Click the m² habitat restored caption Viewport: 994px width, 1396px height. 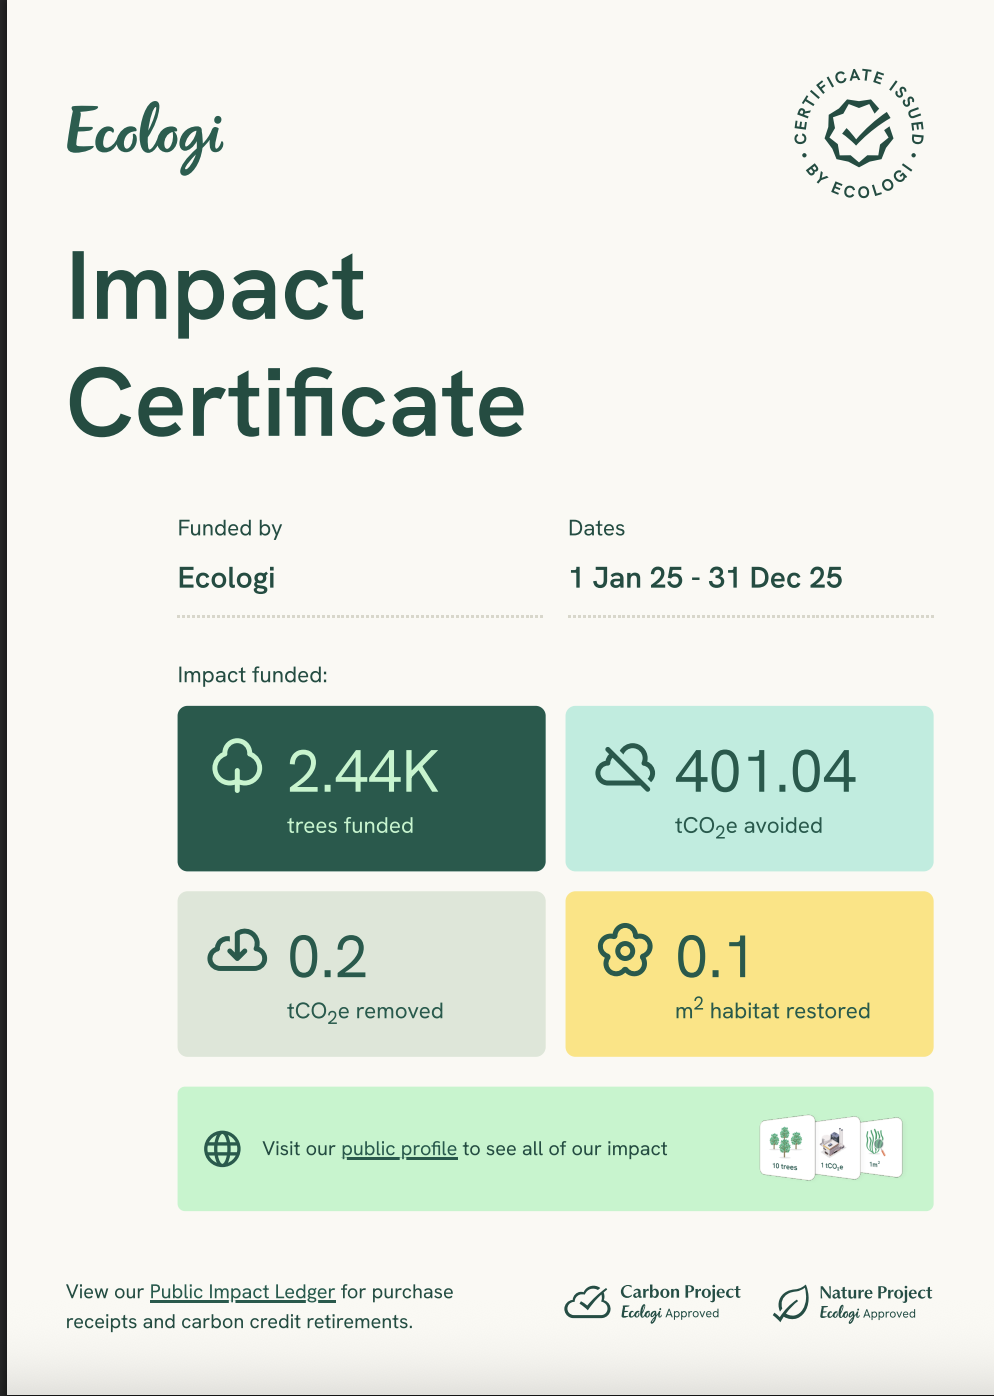point(773,1009)
